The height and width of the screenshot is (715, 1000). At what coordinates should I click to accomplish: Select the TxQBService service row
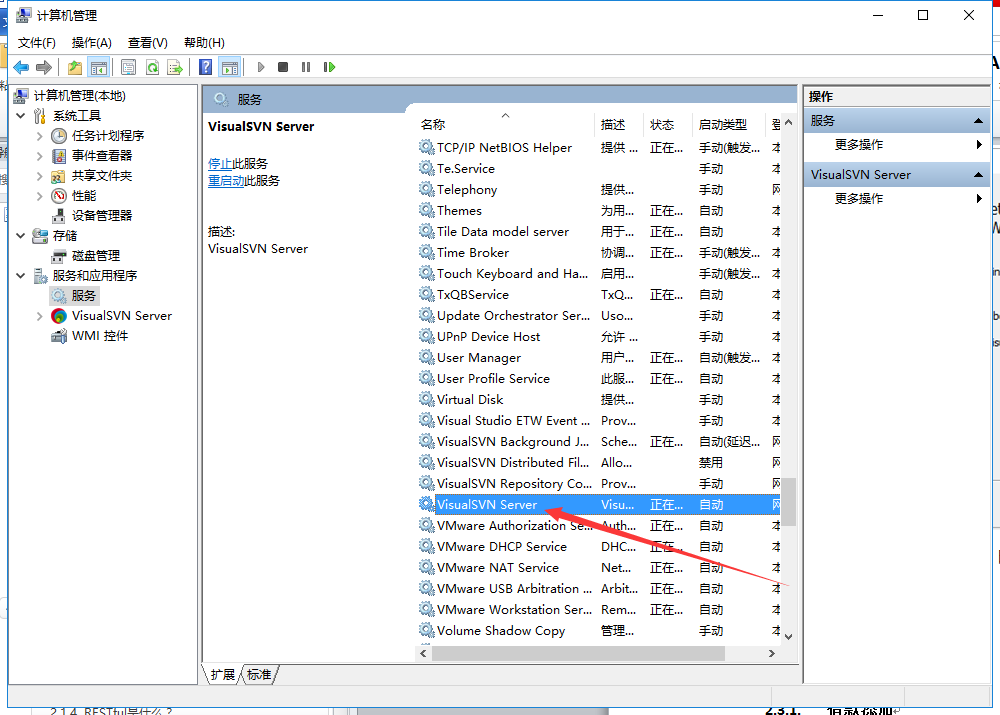click(x=599, y=295)
